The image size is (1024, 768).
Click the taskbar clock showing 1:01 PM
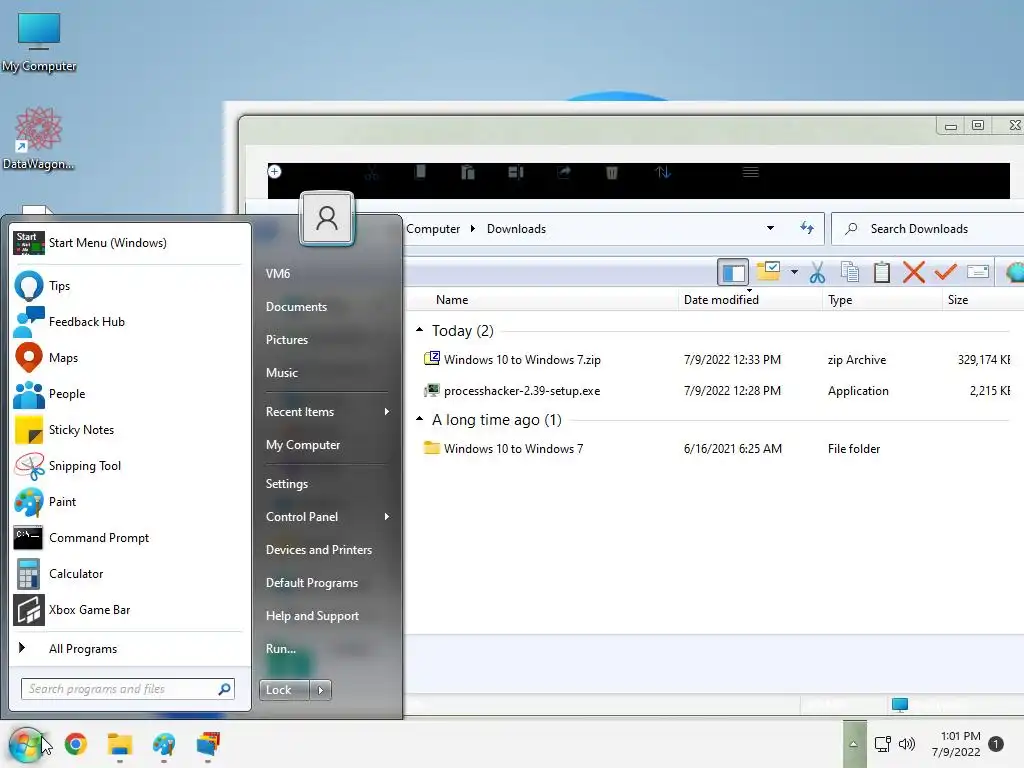pyautogui.click(x=956, y=744)
